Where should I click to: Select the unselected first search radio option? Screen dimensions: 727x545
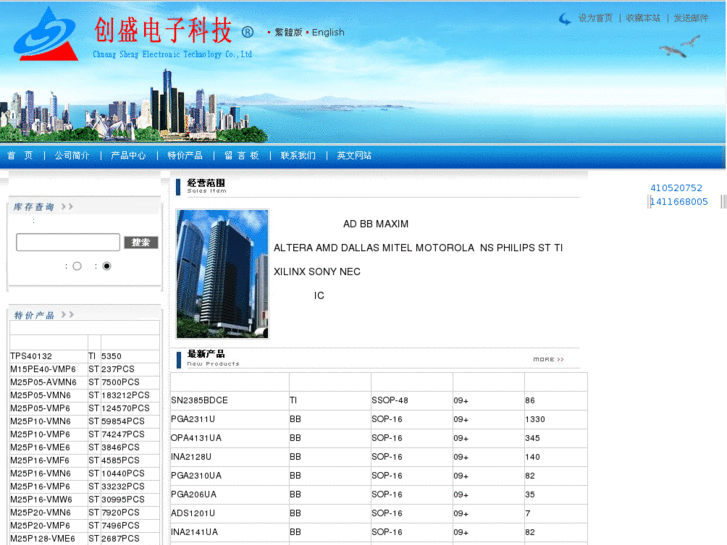tap(77, 266)
